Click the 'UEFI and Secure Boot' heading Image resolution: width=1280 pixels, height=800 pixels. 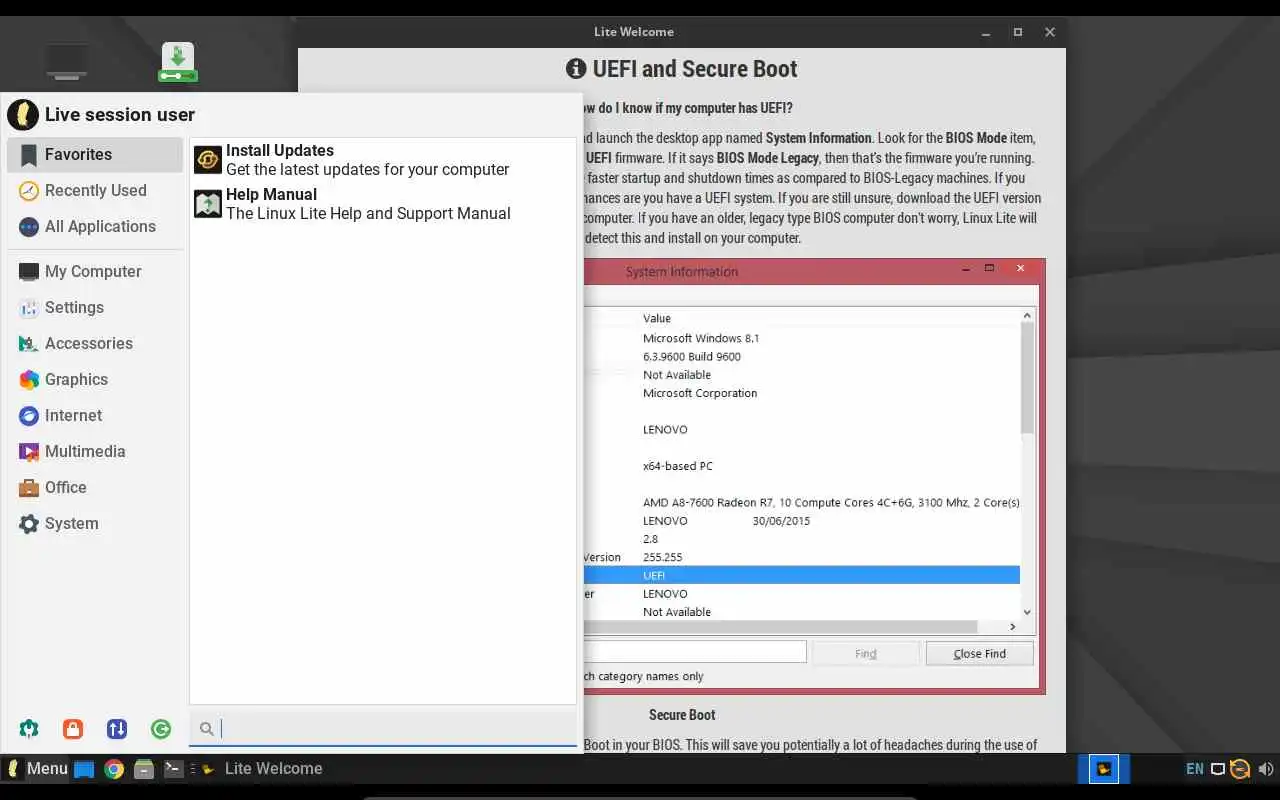point(695,69)
